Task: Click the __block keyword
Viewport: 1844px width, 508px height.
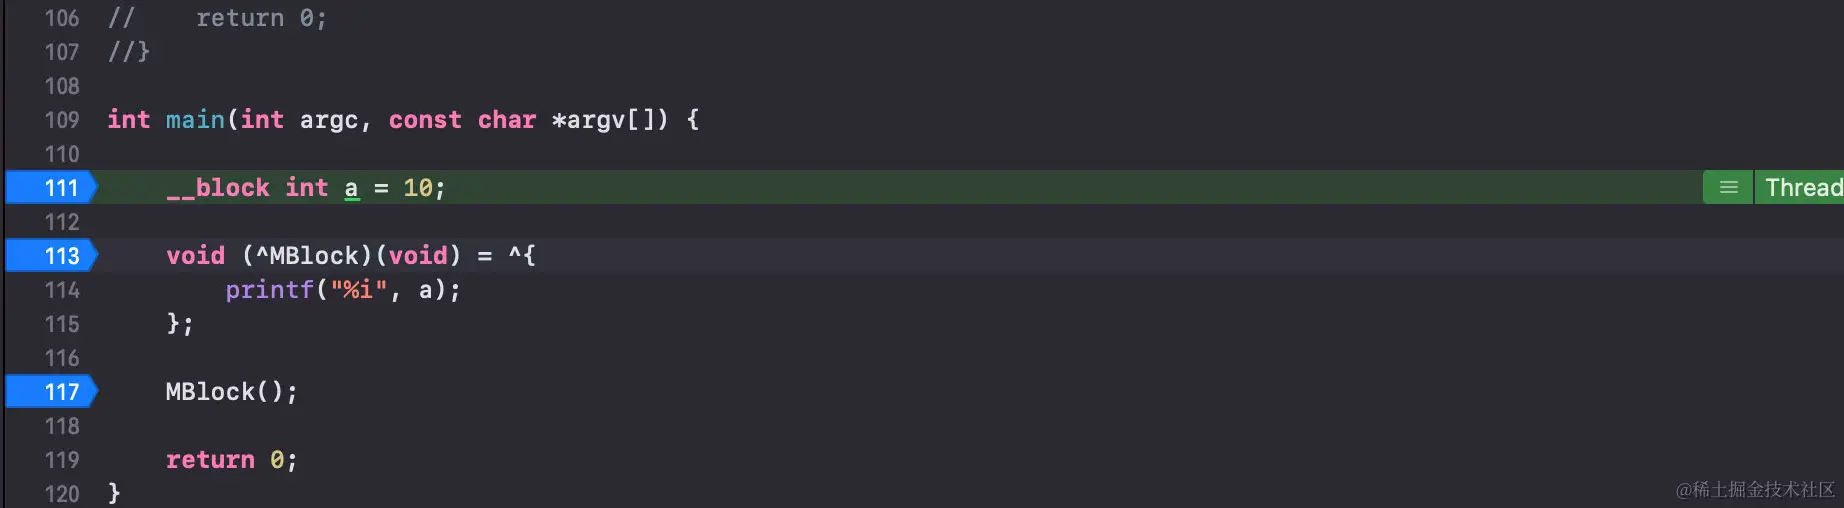Action: coord(218,188)
